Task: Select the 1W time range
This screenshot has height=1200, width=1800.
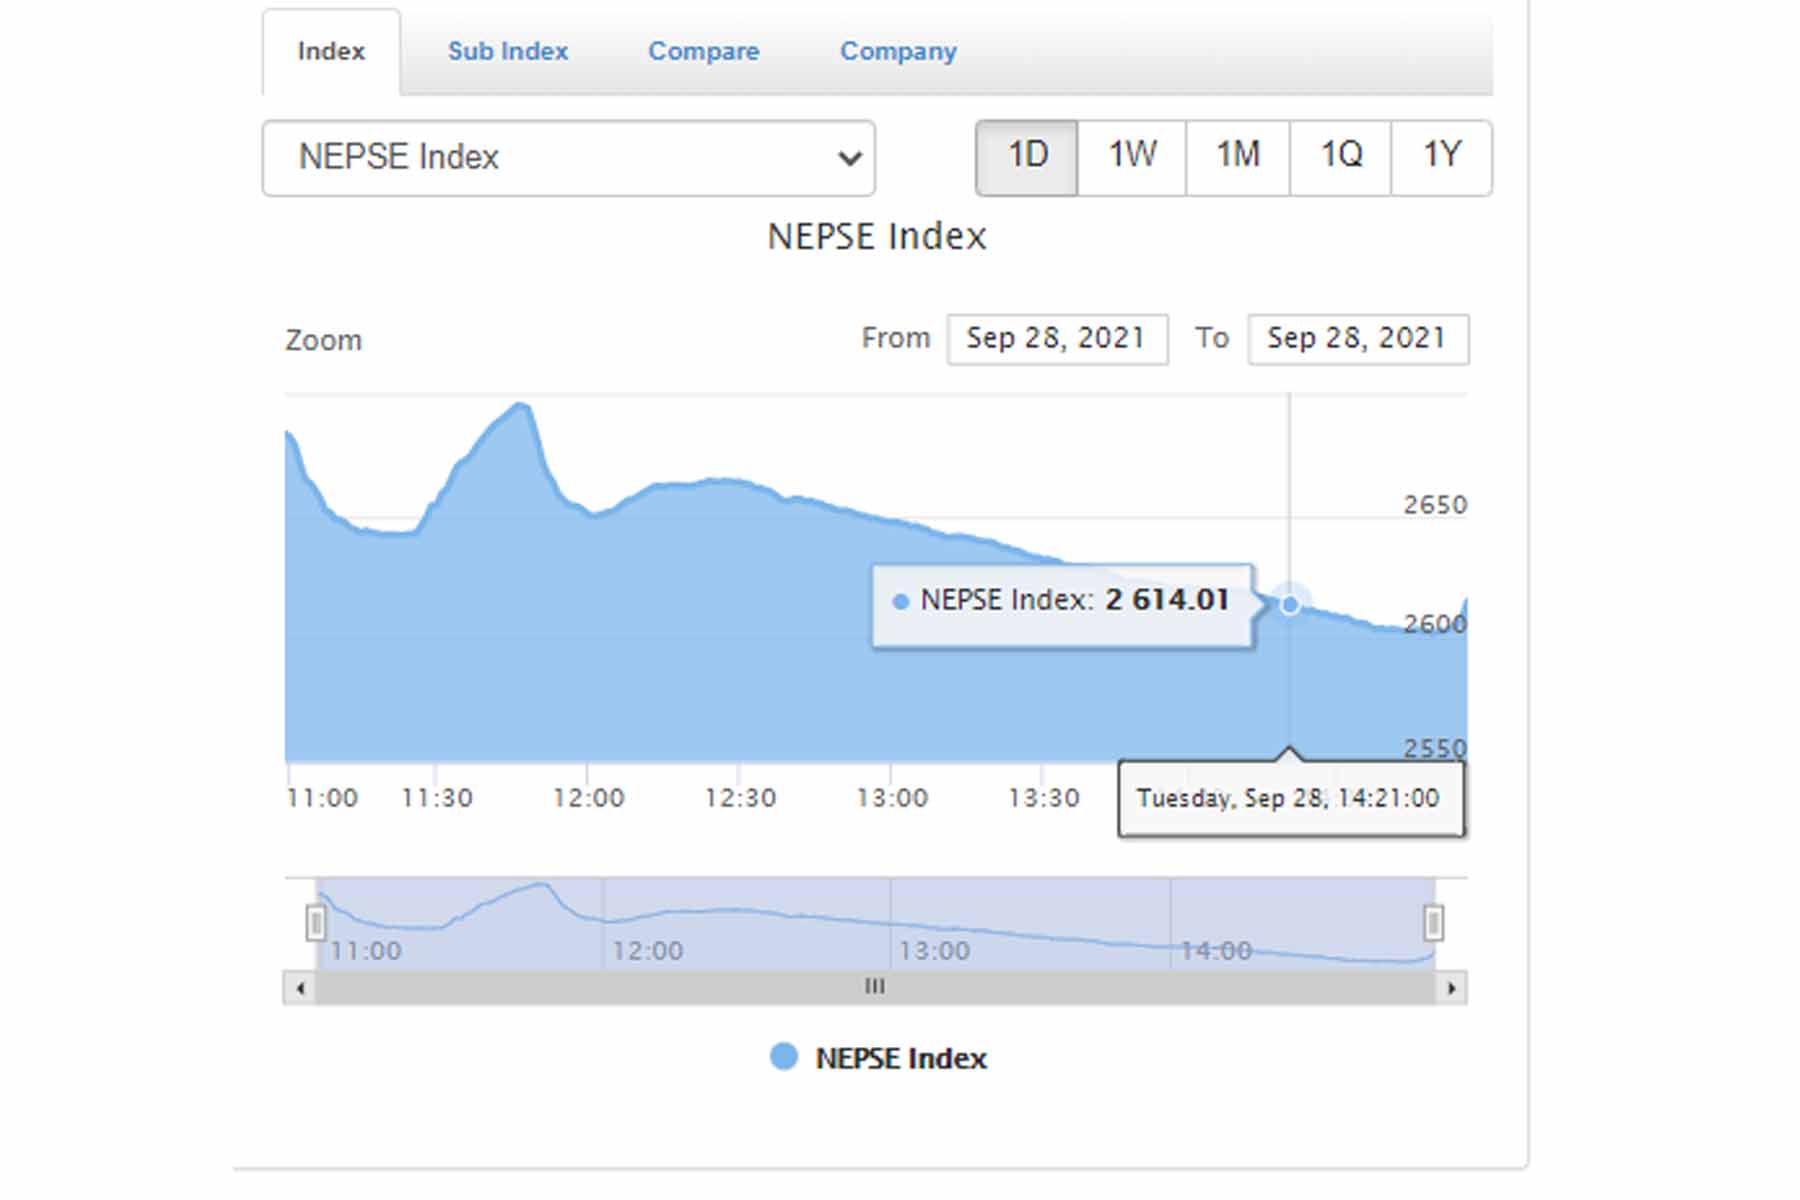Action: [1132, 157]
